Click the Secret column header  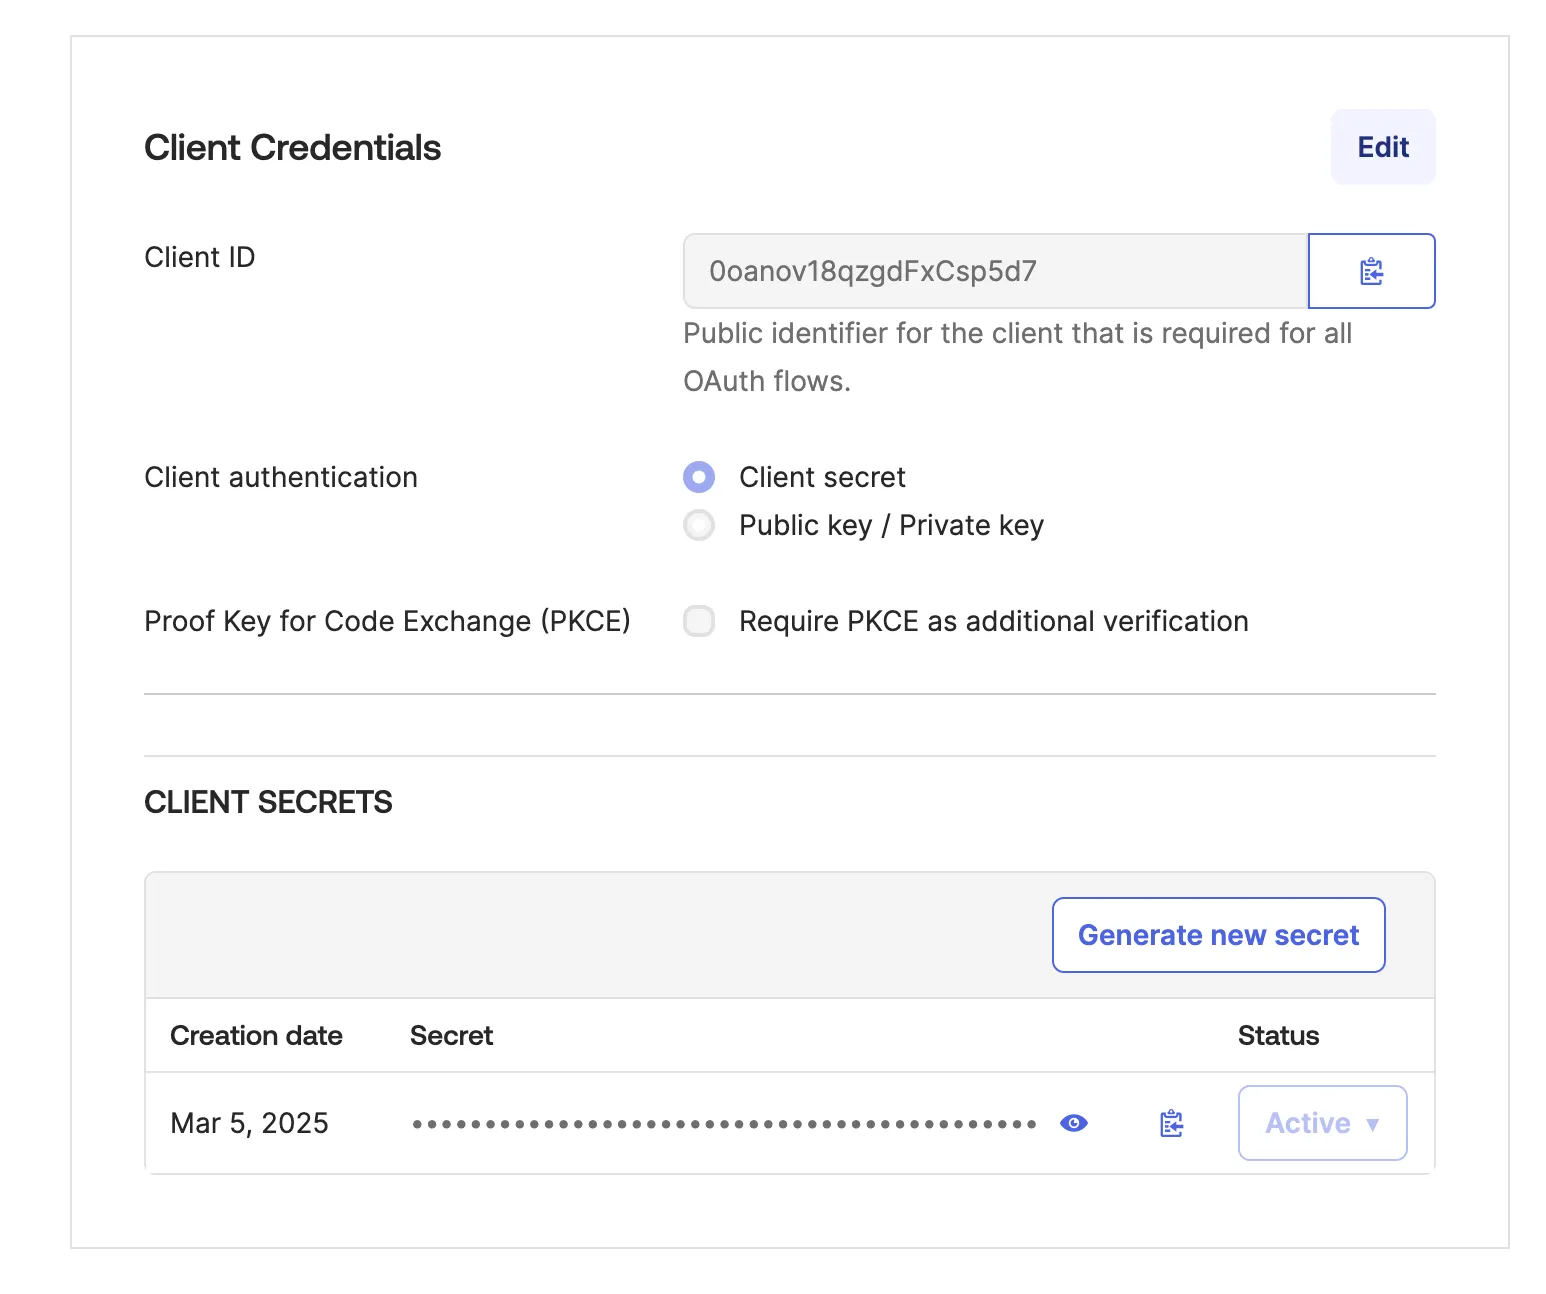click(x=451, y=1035)
